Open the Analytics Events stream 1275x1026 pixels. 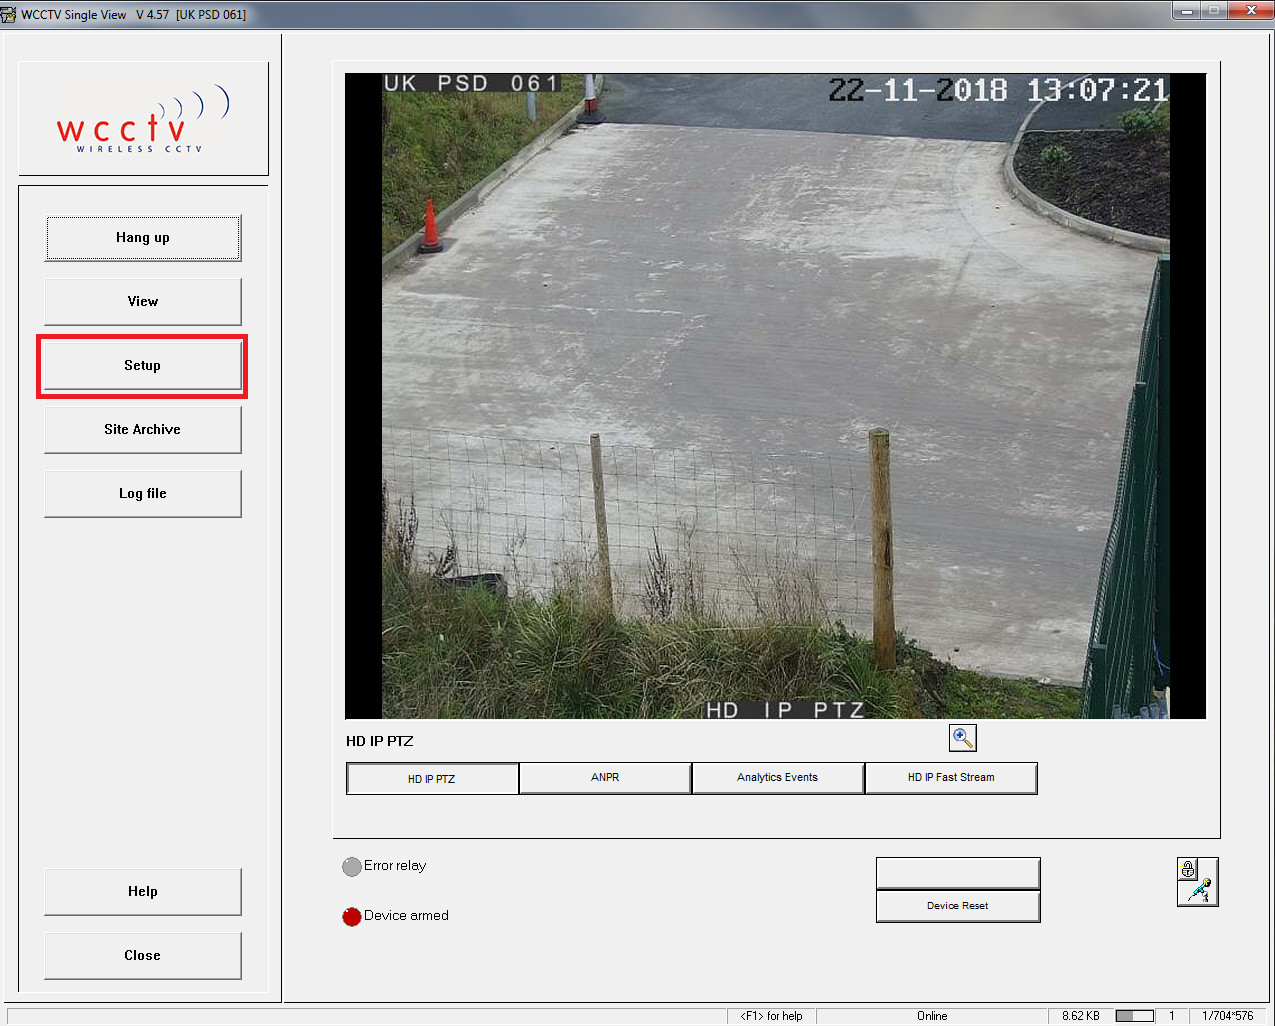pos(777,778)
